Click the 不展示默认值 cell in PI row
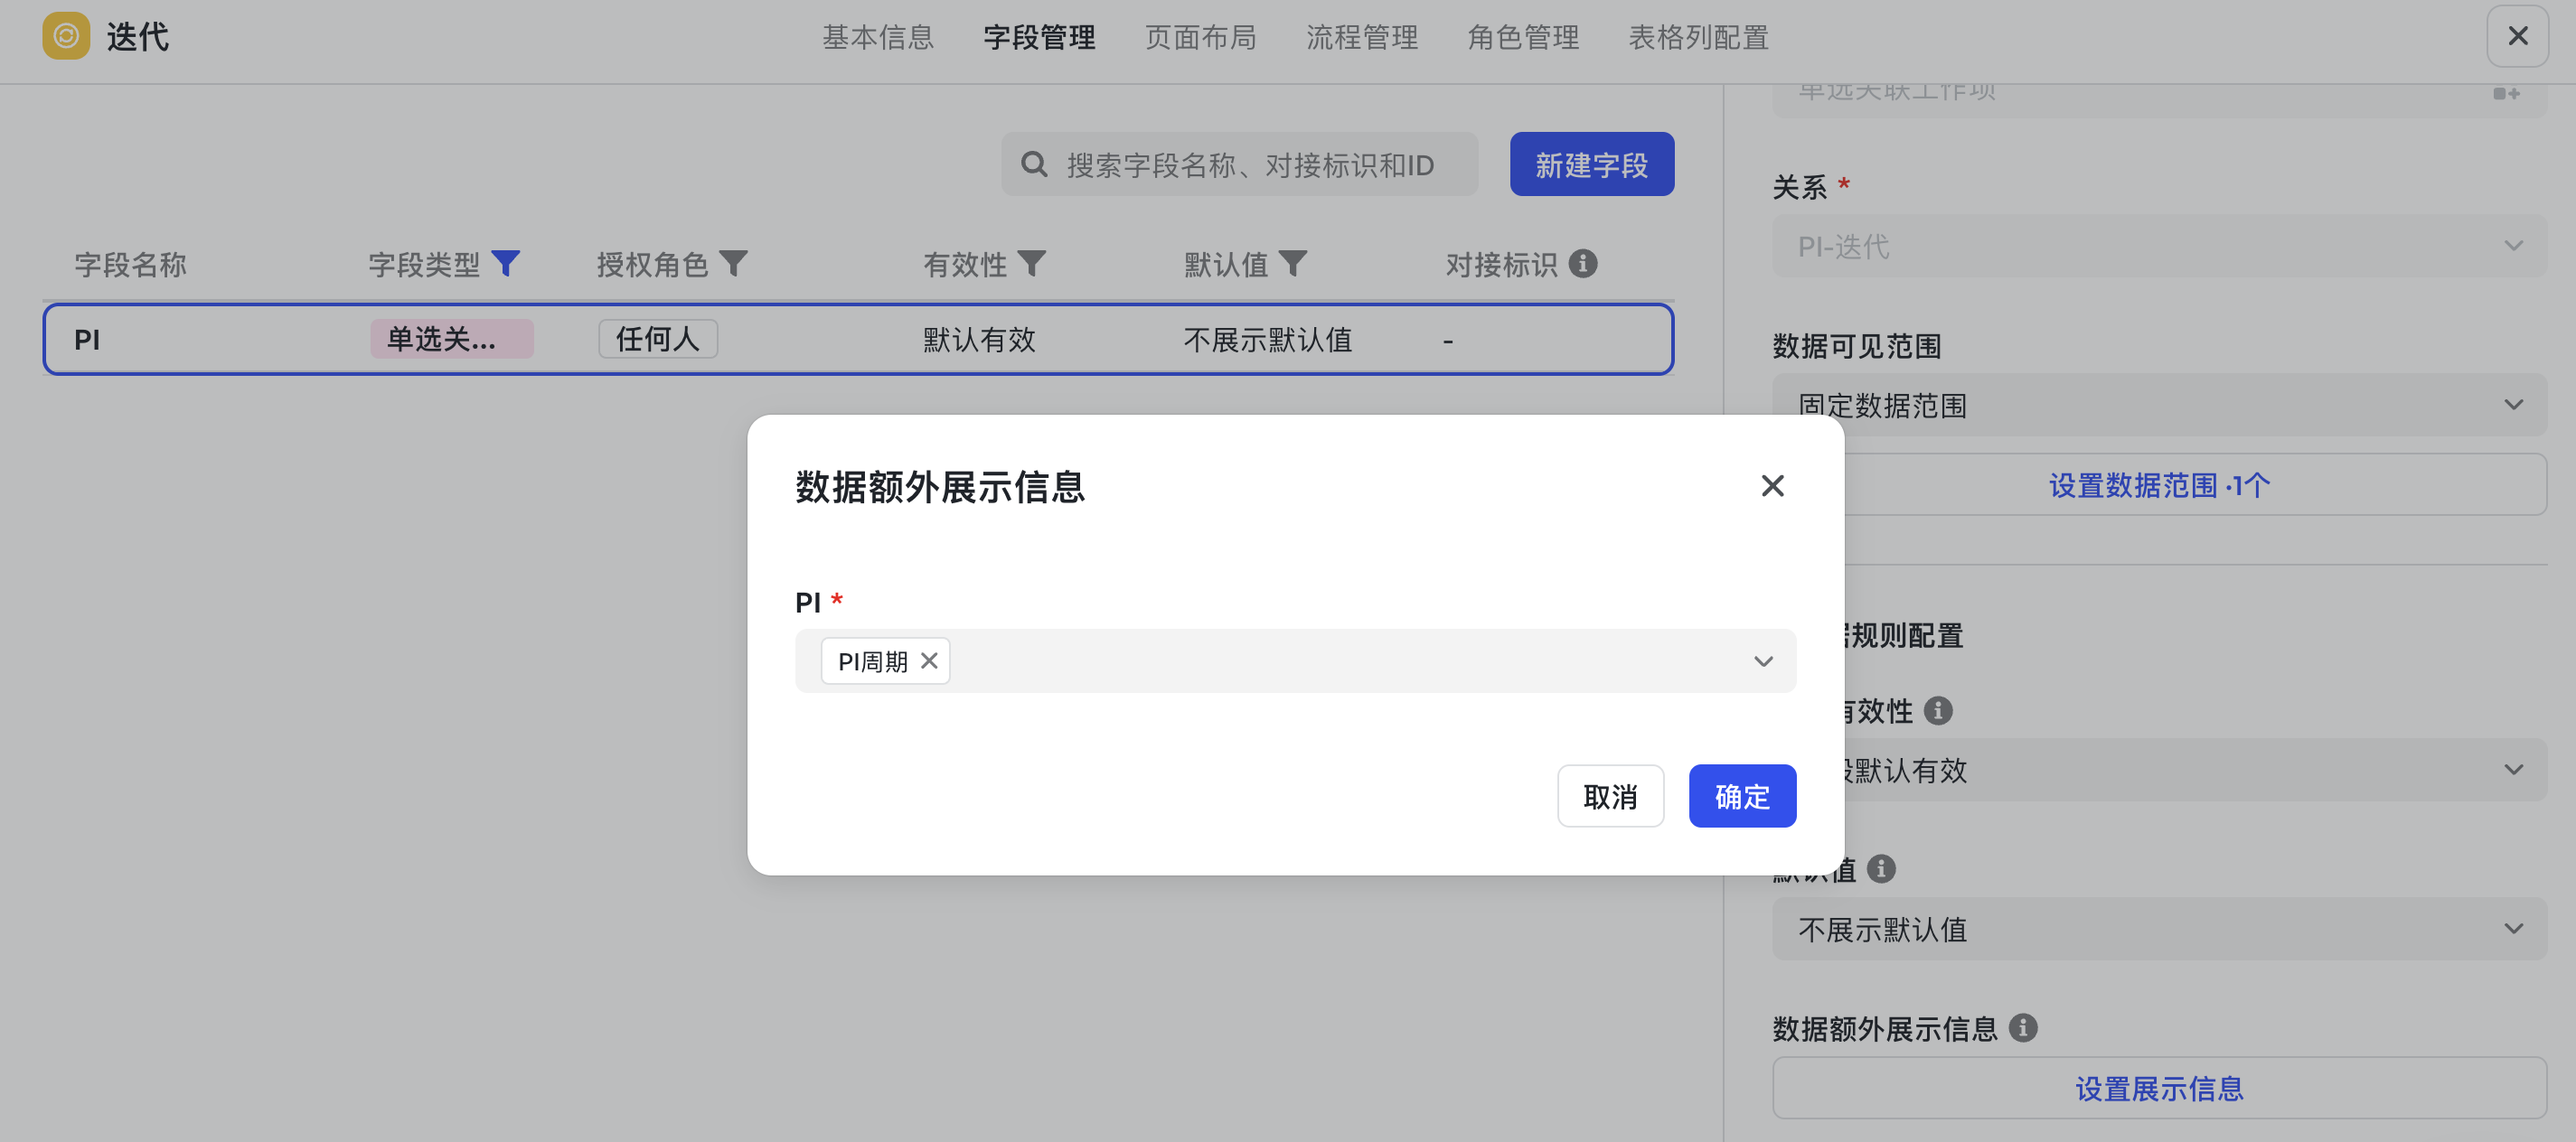Image resolution: width=2576 pixels, height=1142 pixels. pos(1267,340)
